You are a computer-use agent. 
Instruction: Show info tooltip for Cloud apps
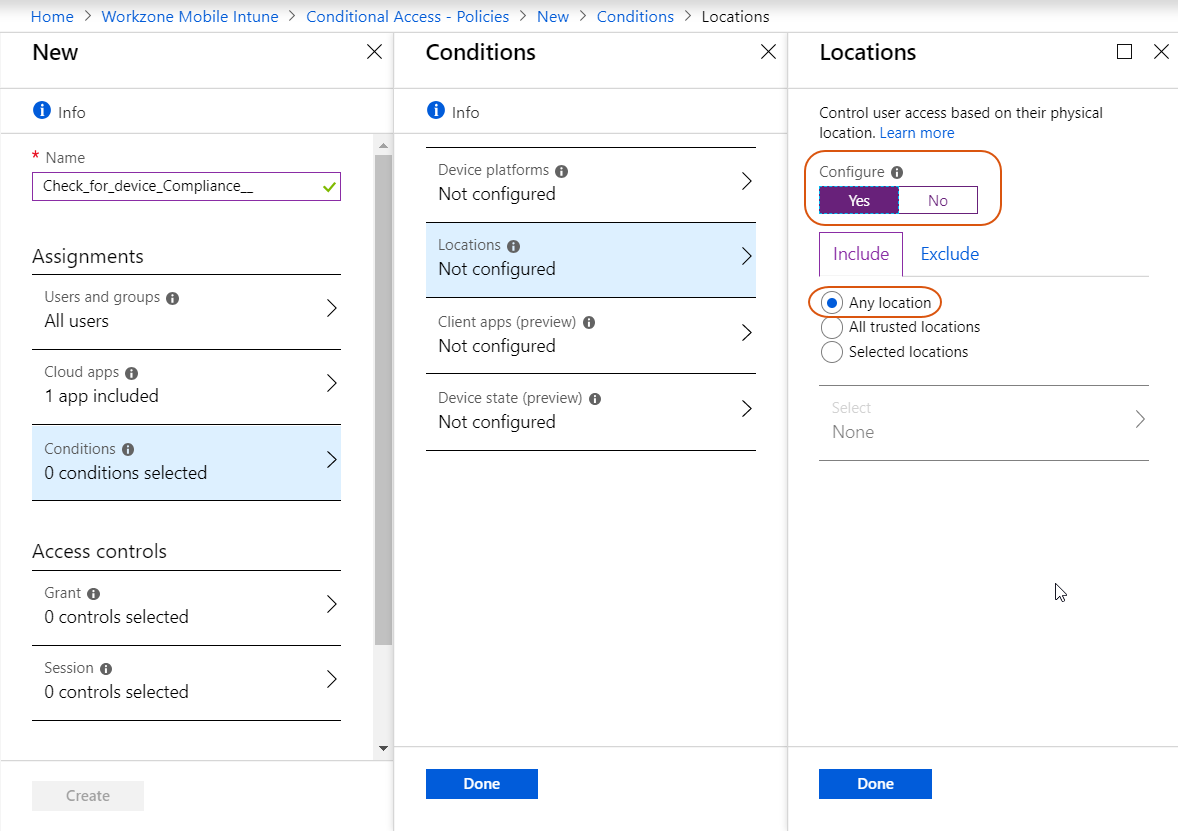[131, 373]
